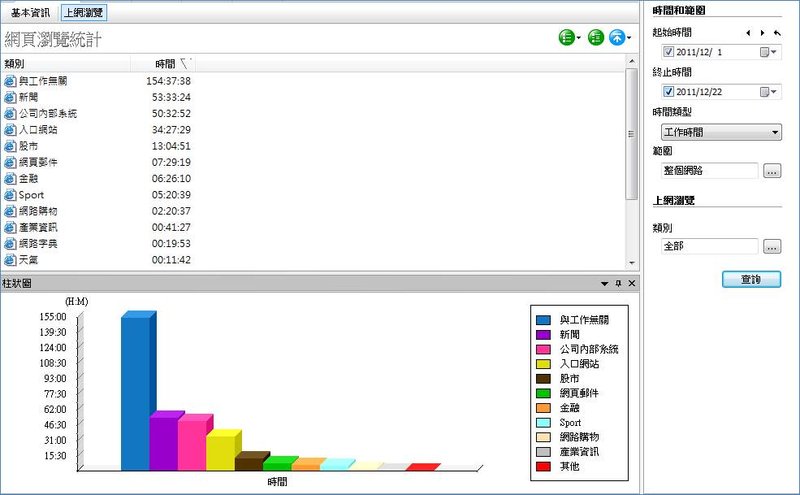The image size is (800, 495).
Task: Click the browse button next to 範圍 field
Action: click(x=771, y=171)
